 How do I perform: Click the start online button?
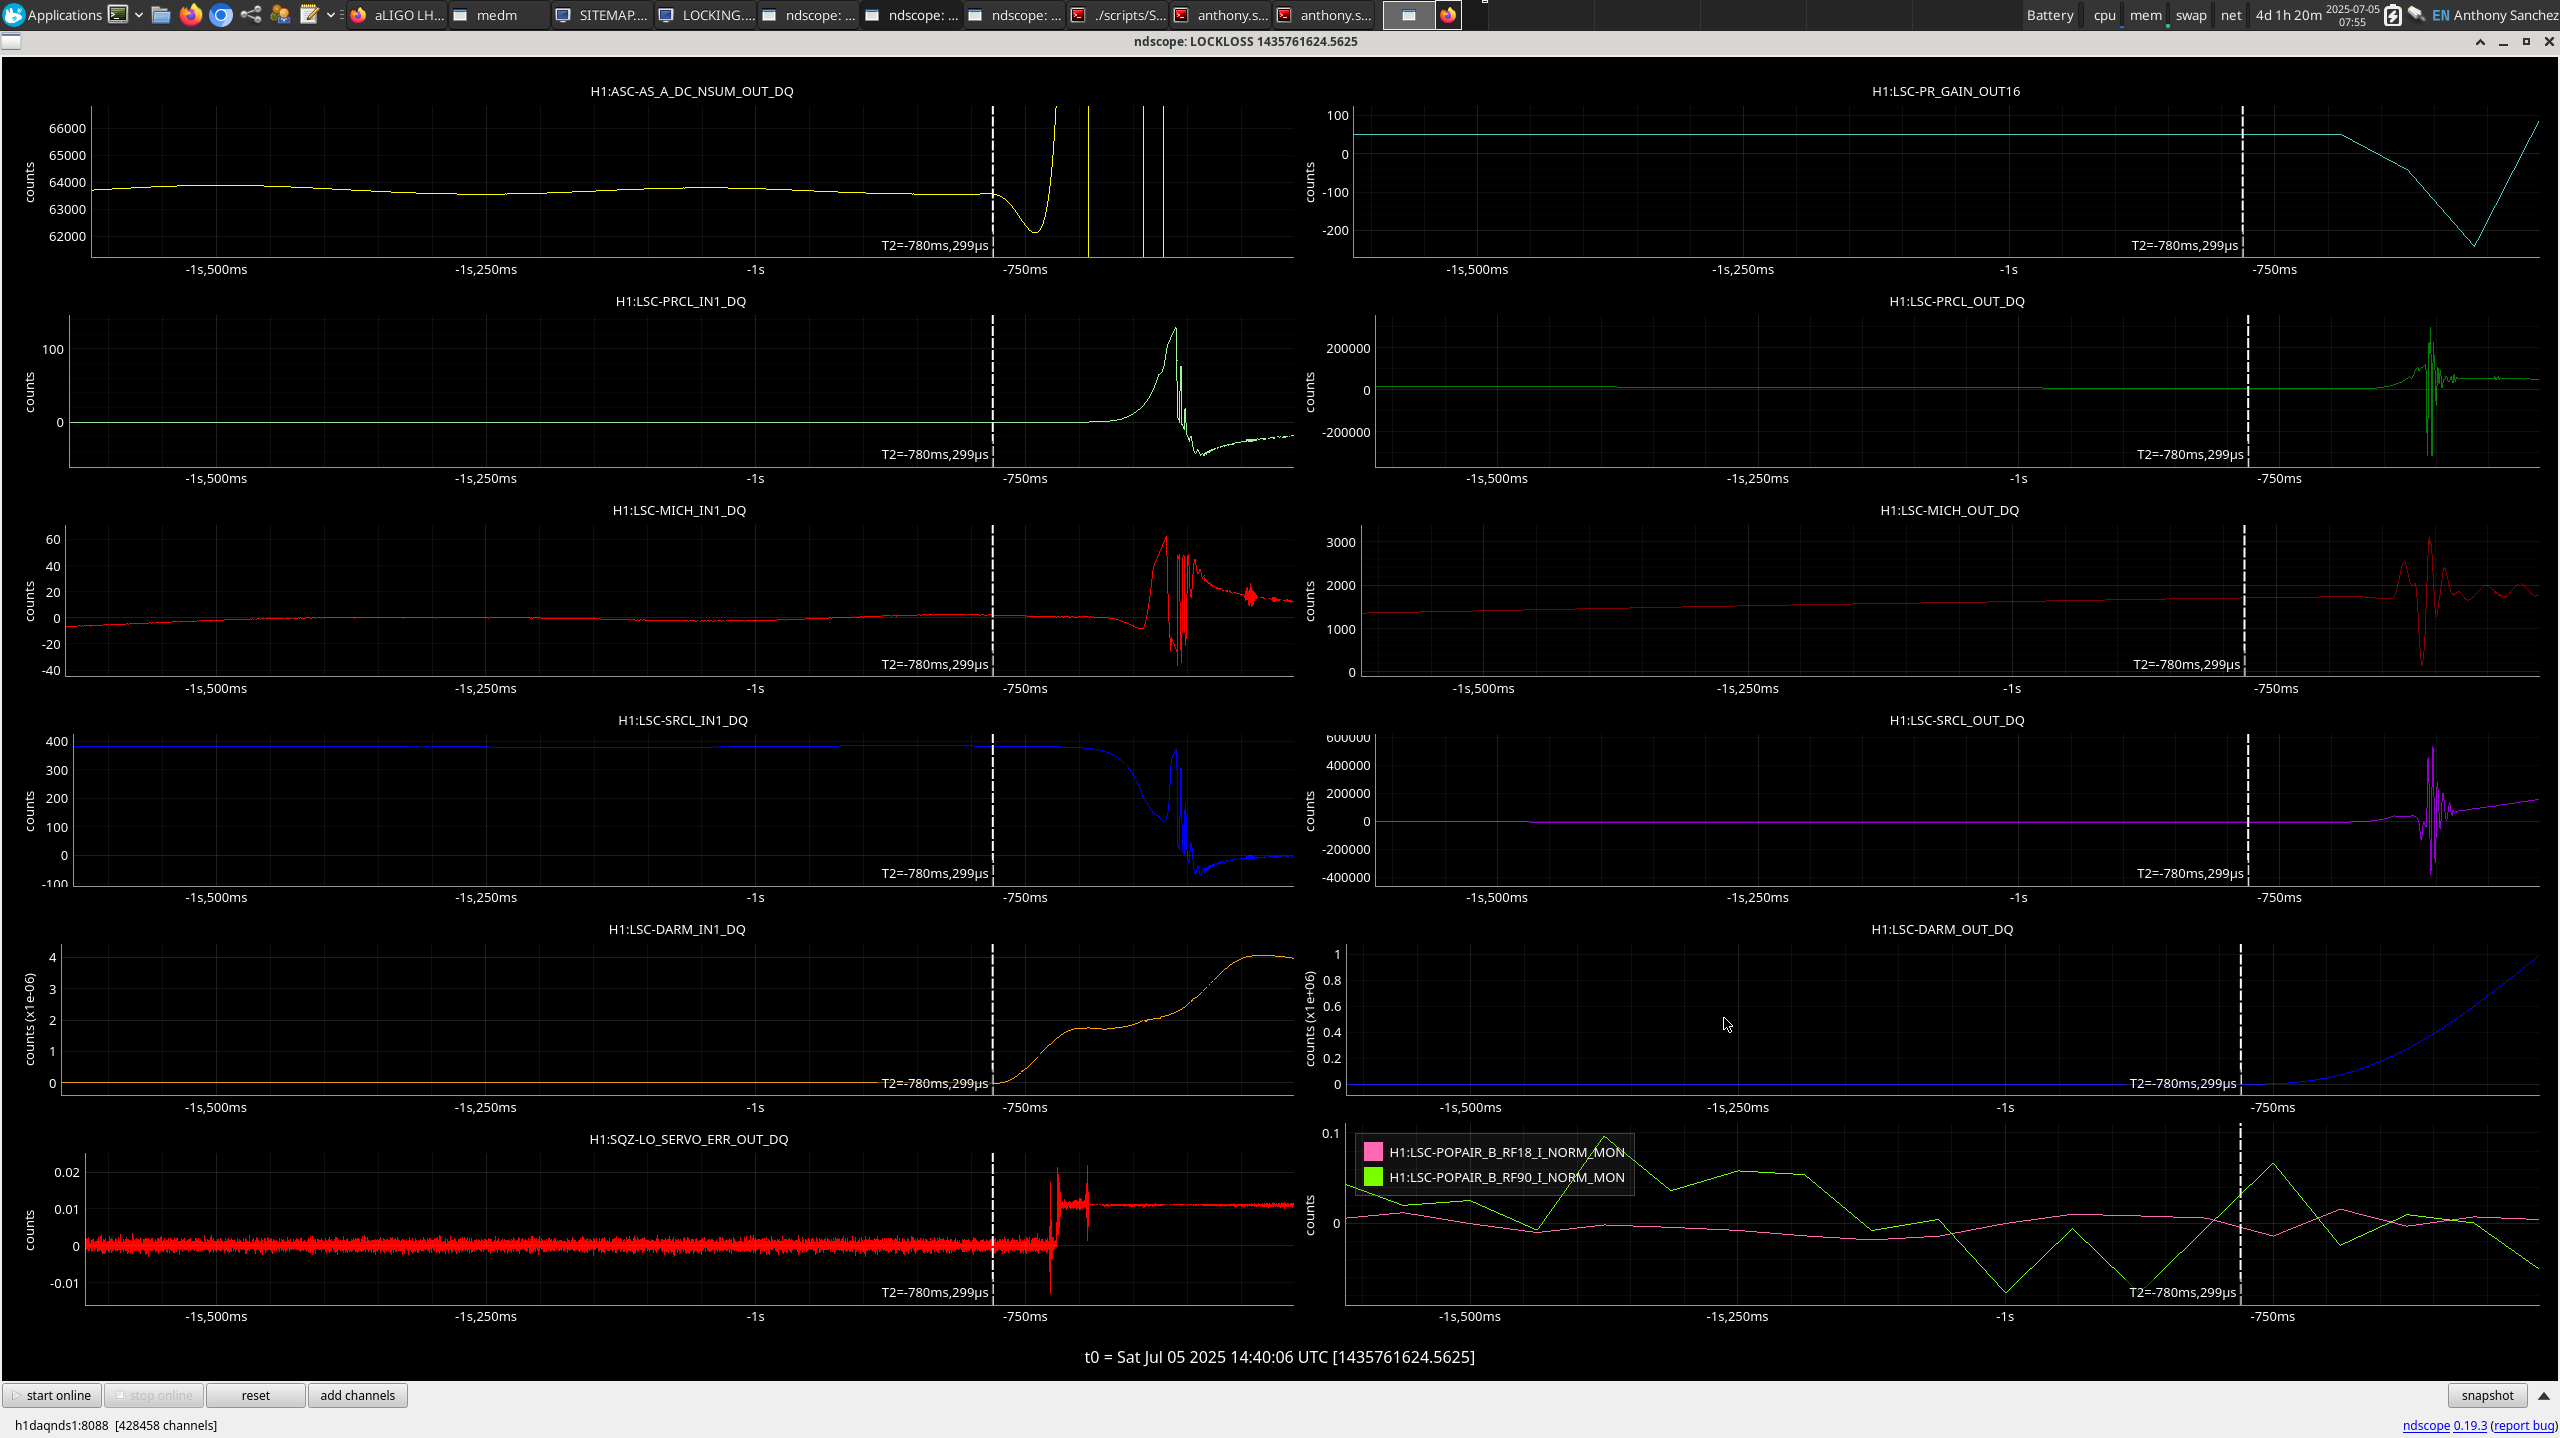point(52,1395)
